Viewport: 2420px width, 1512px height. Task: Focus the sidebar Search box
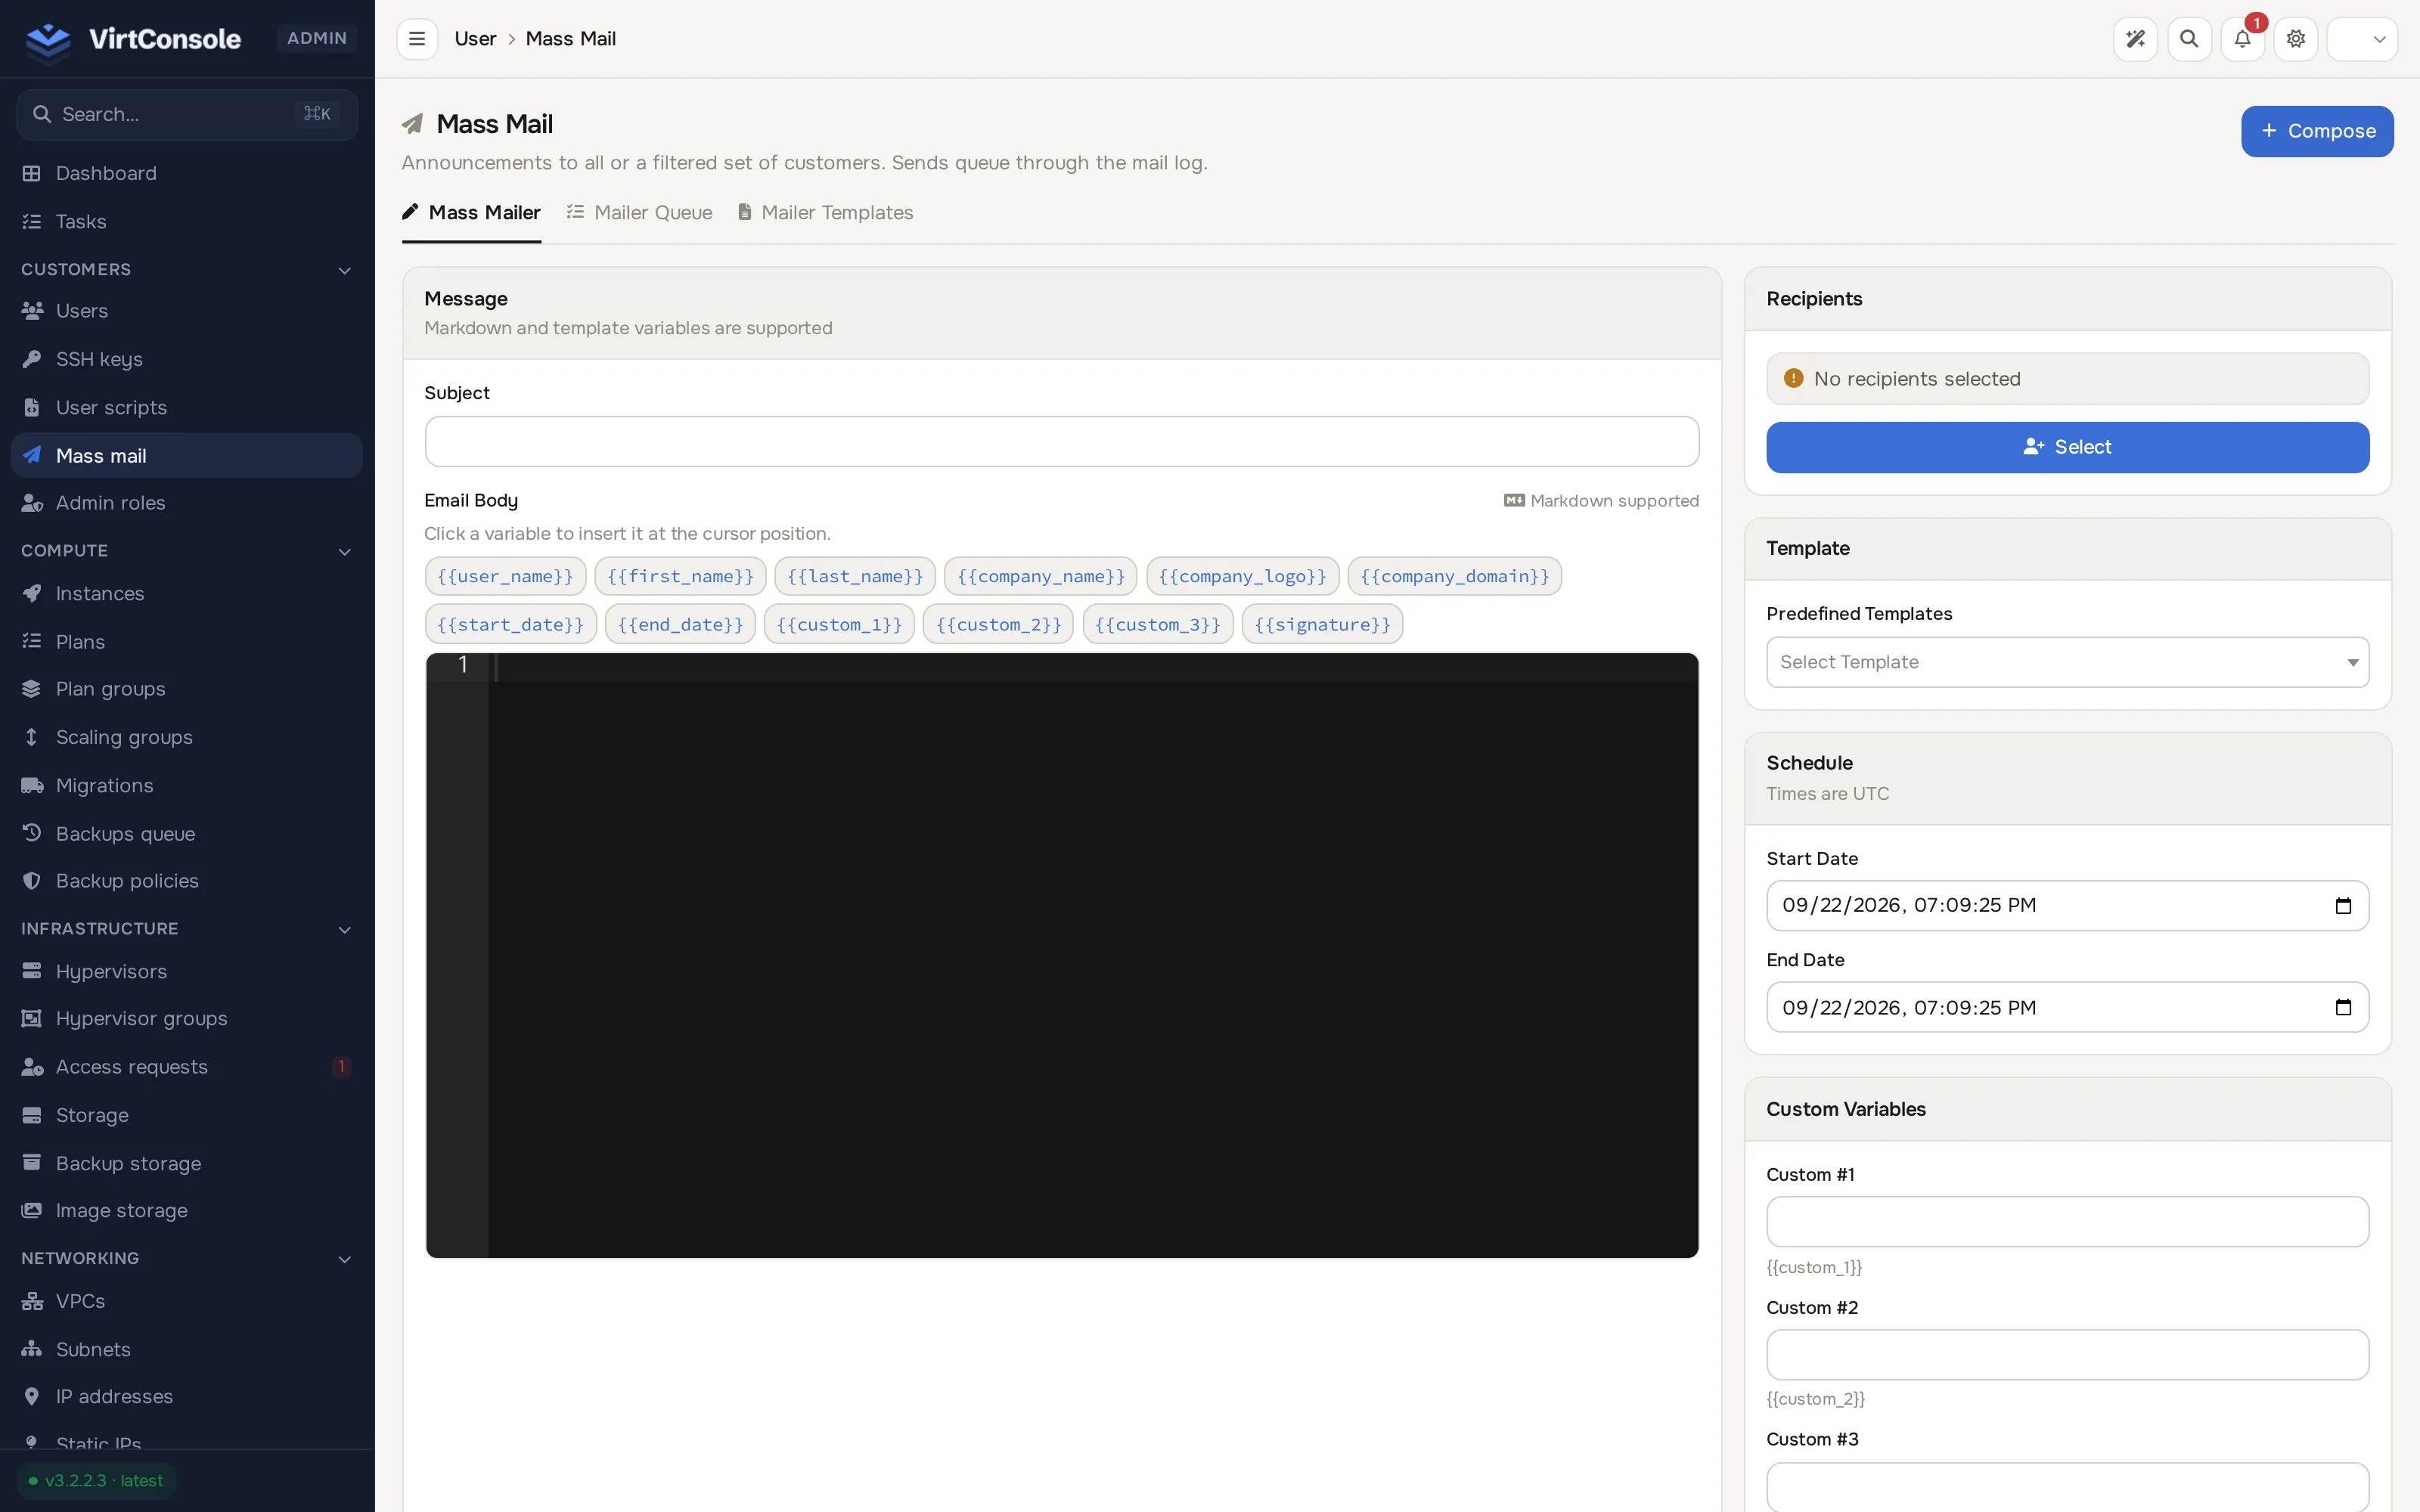point(187,114)
